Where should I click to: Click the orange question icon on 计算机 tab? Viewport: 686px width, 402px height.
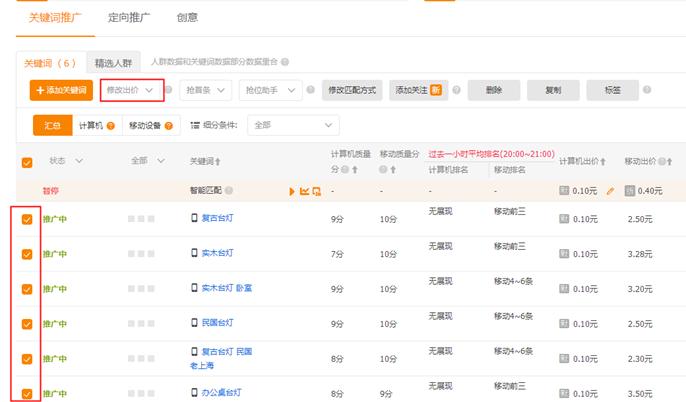[111, 126]
